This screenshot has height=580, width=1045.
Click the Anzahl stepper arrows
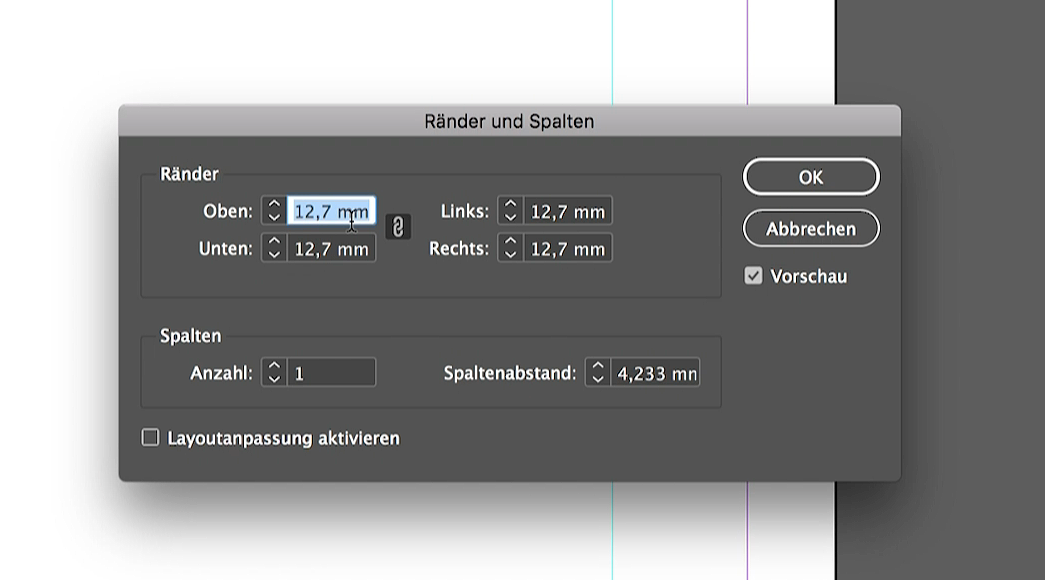[x=274, y=373]
